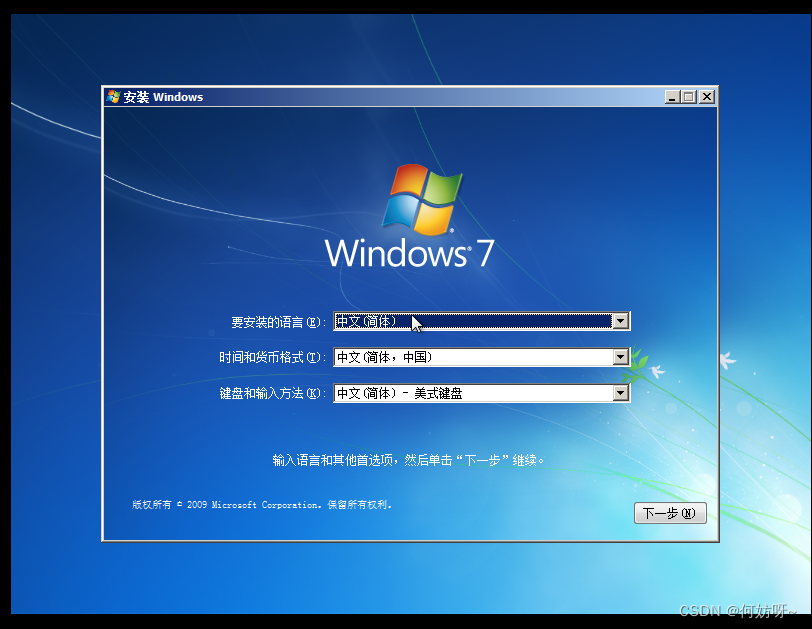
Task: Click the Windows 7 flag logo
Action: point(422,199)
